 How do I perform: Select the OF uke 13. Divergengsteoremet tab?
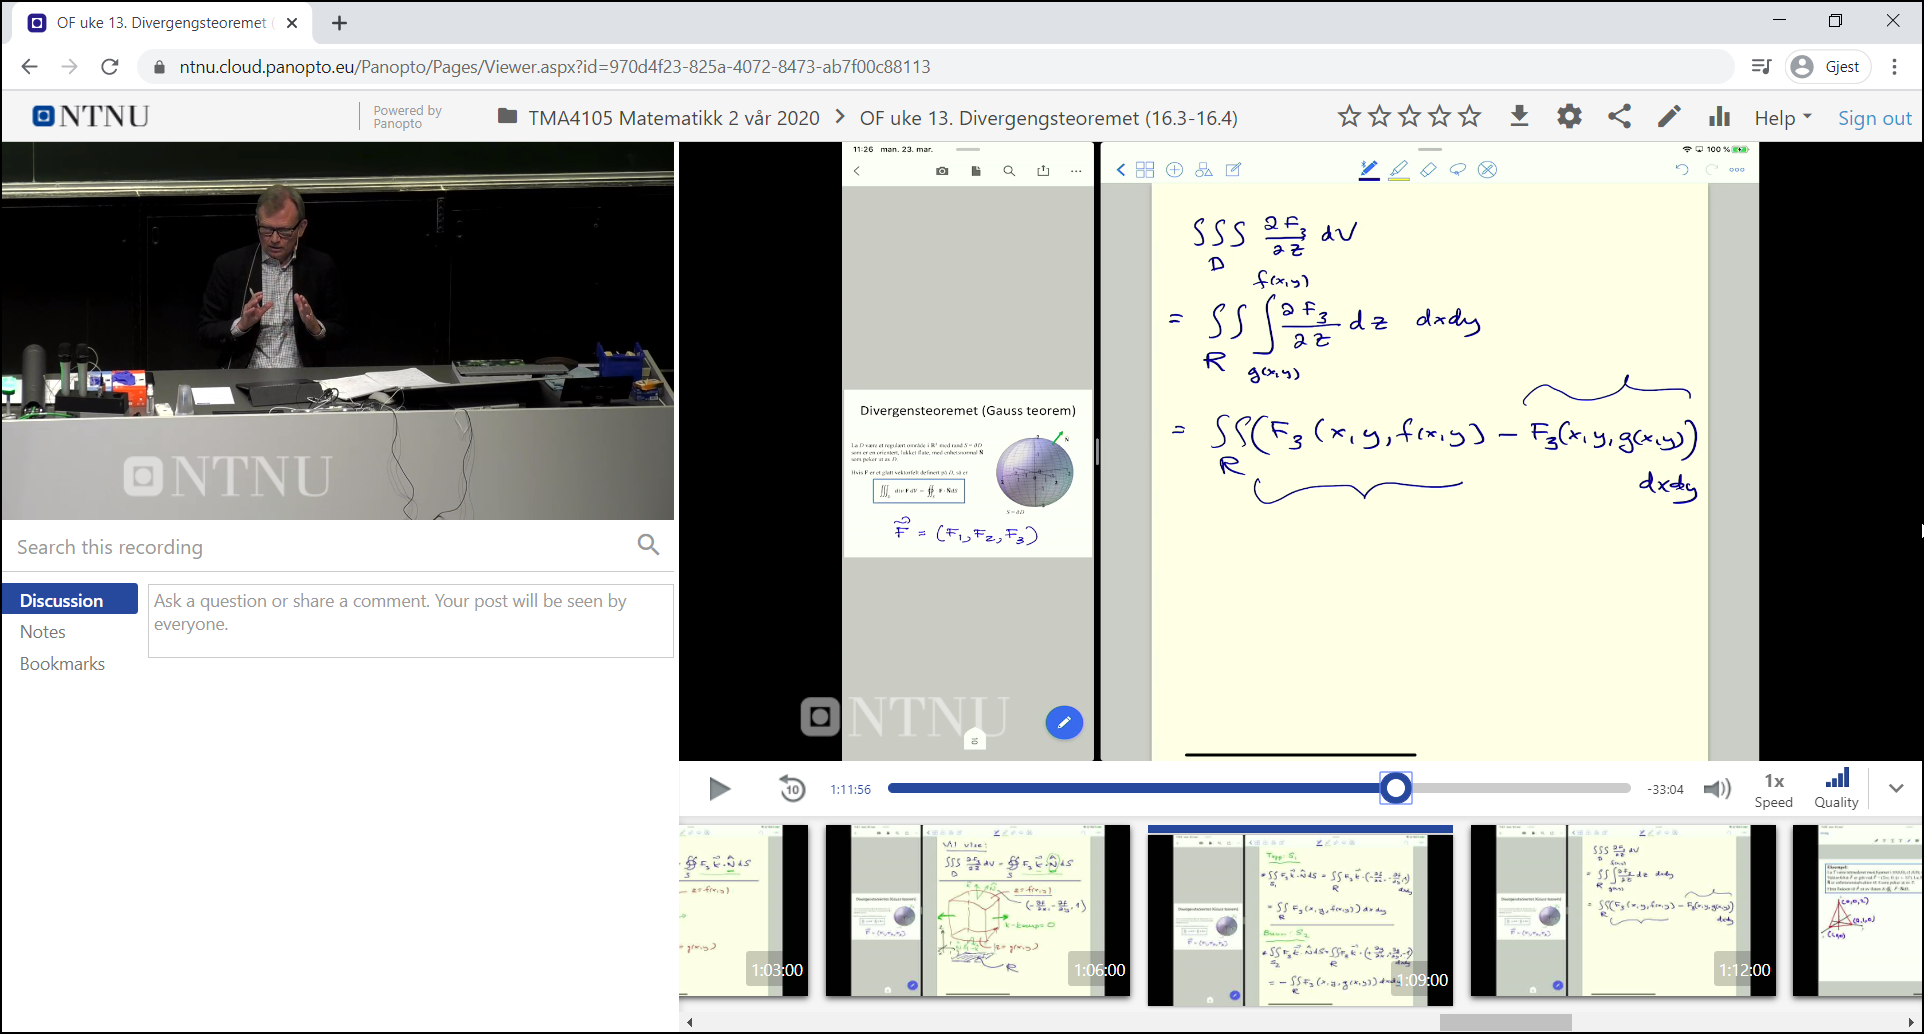(163, 23)
